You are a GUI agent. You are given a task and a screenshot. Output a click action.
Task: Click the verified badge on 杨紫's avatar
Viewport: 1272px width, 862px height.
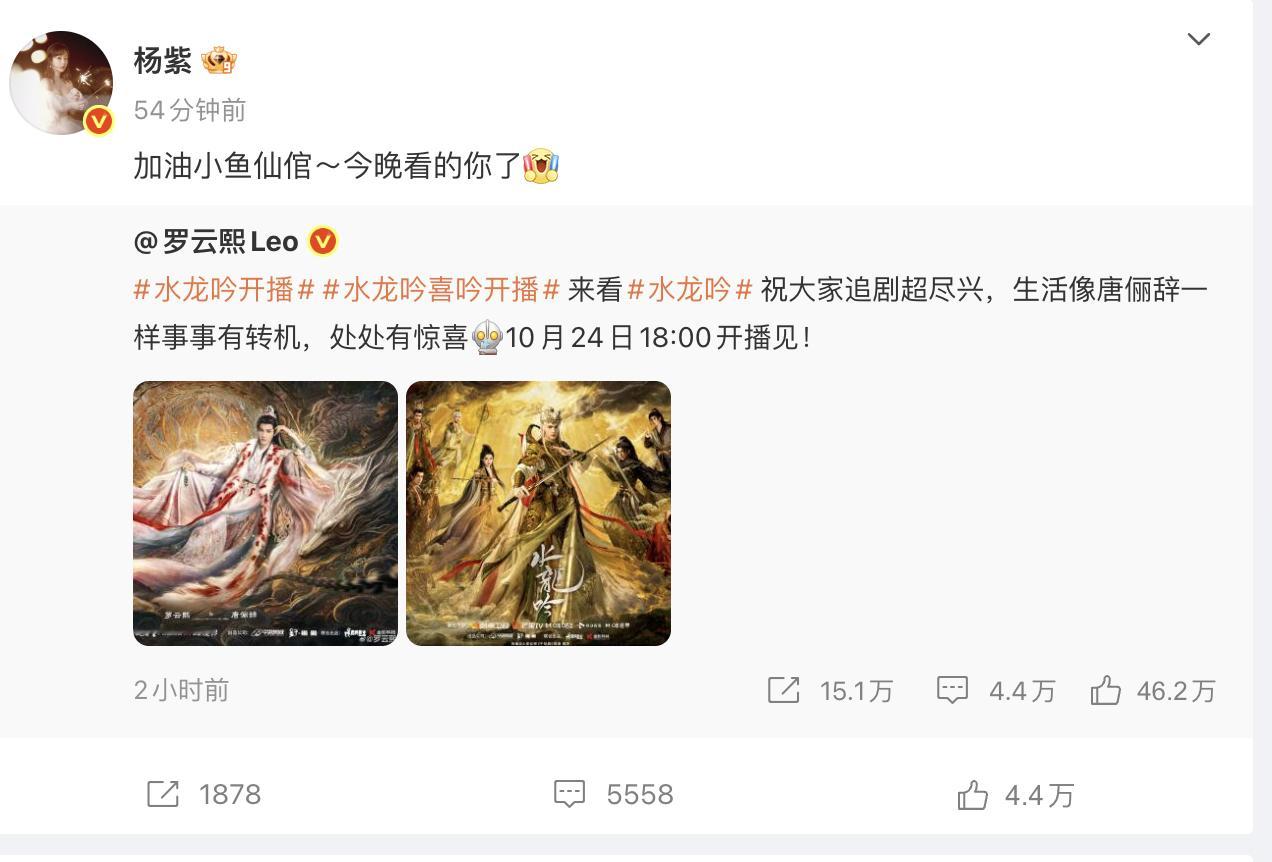pyautogui.click(x=98, y=121)
